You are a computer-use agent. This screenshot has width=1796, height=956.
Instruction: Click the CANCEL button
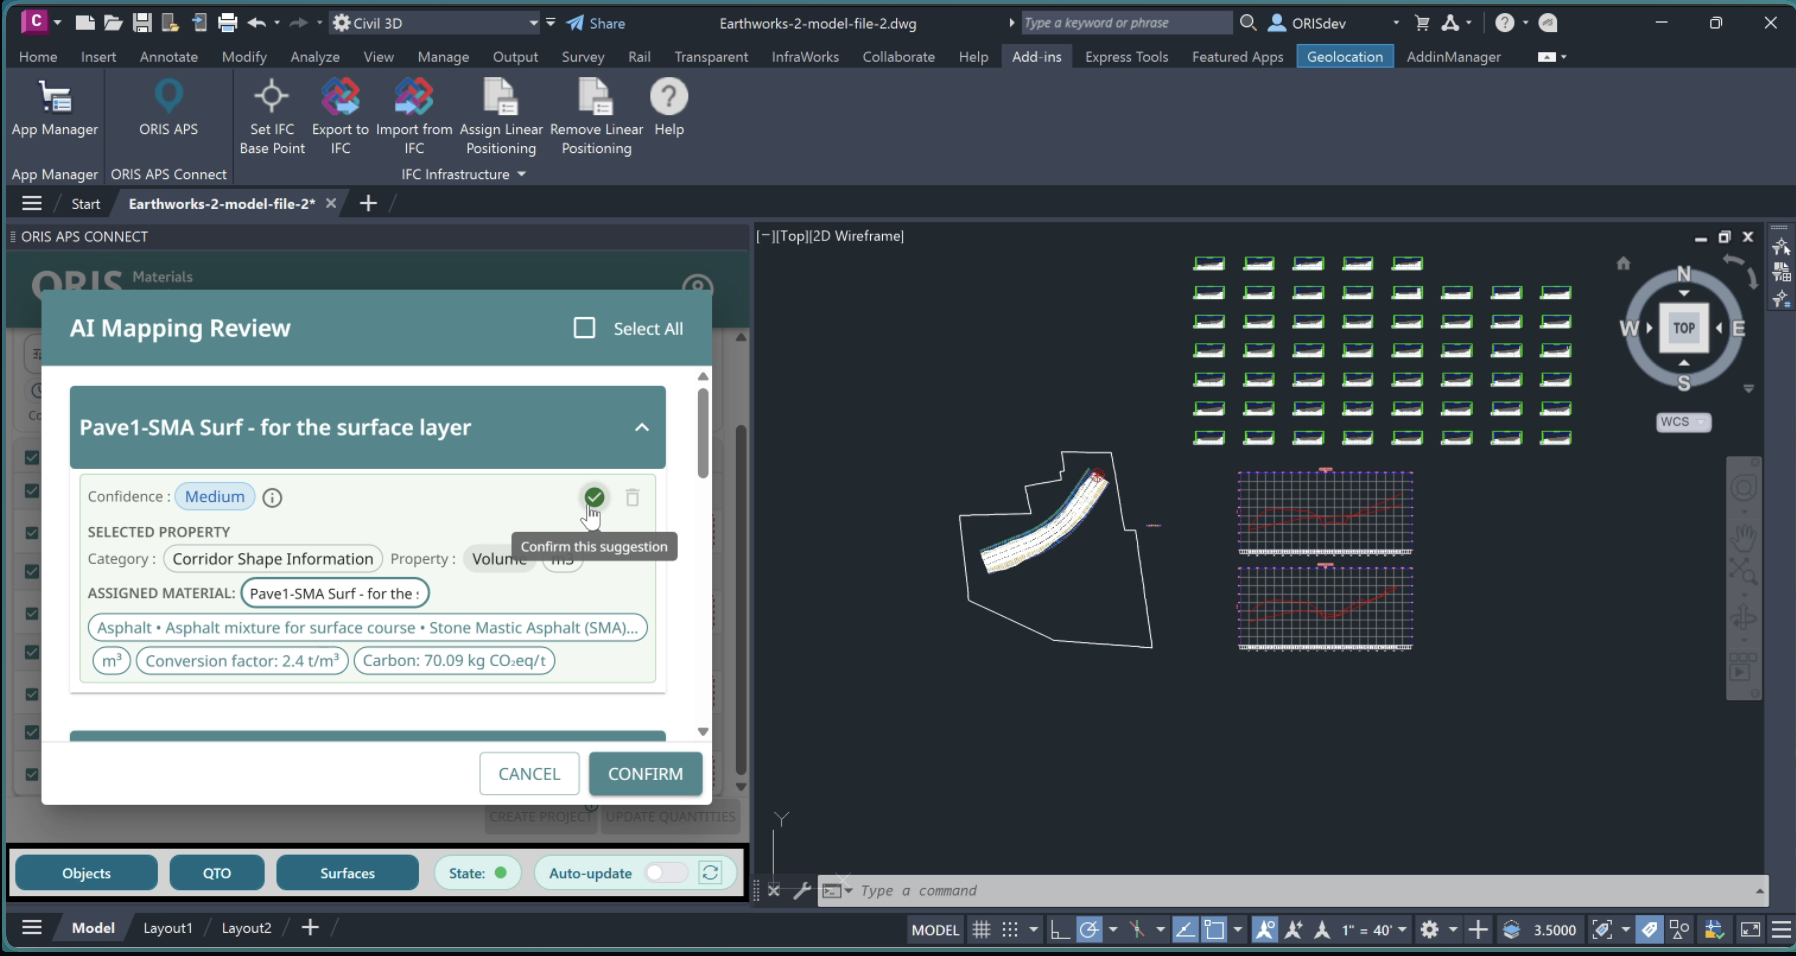click(x=529, y=774)
